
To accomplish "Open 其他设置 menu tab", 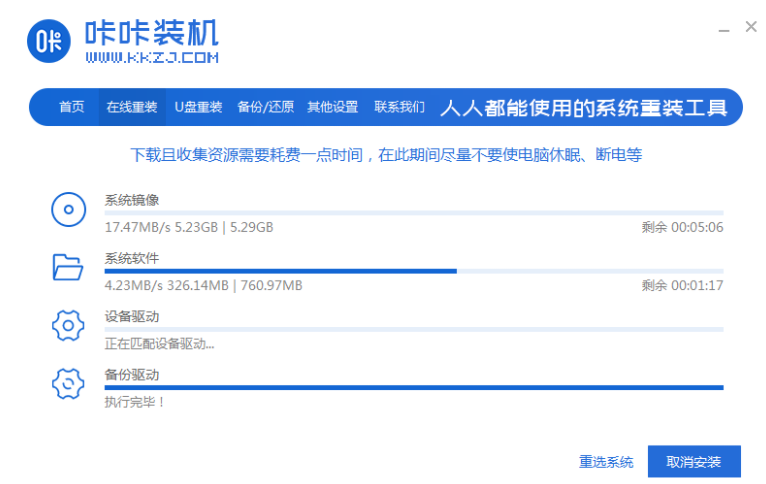I will 332,107.
